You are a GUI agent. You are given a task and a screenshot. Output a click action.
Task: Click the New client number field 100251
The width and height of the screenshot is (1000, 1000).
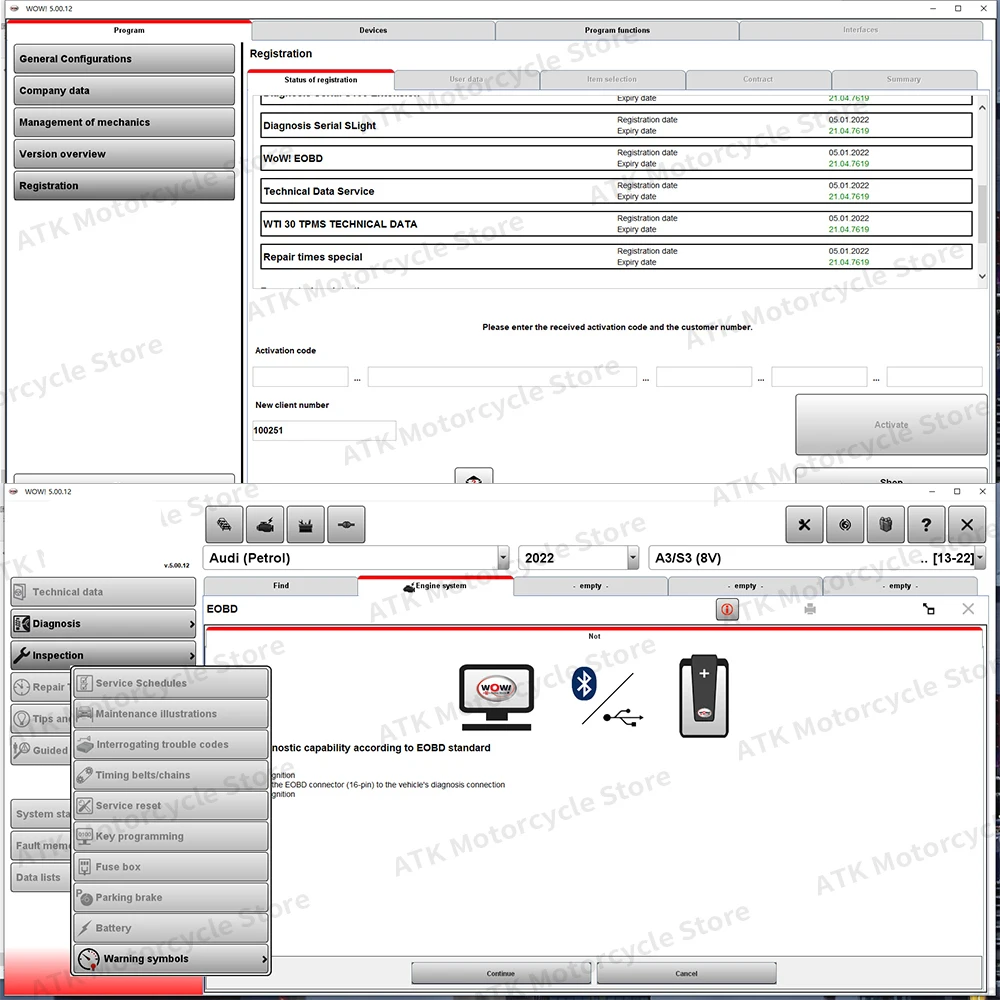(x=324, y=430)
